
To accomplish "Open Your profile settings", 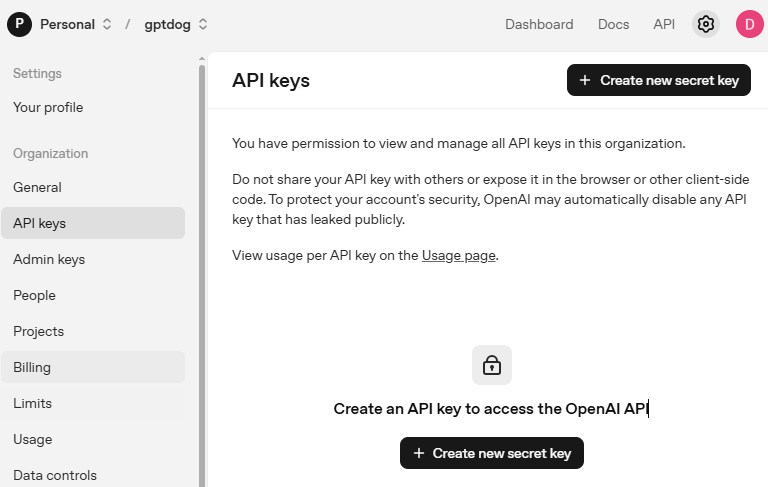I will [48, 107].
